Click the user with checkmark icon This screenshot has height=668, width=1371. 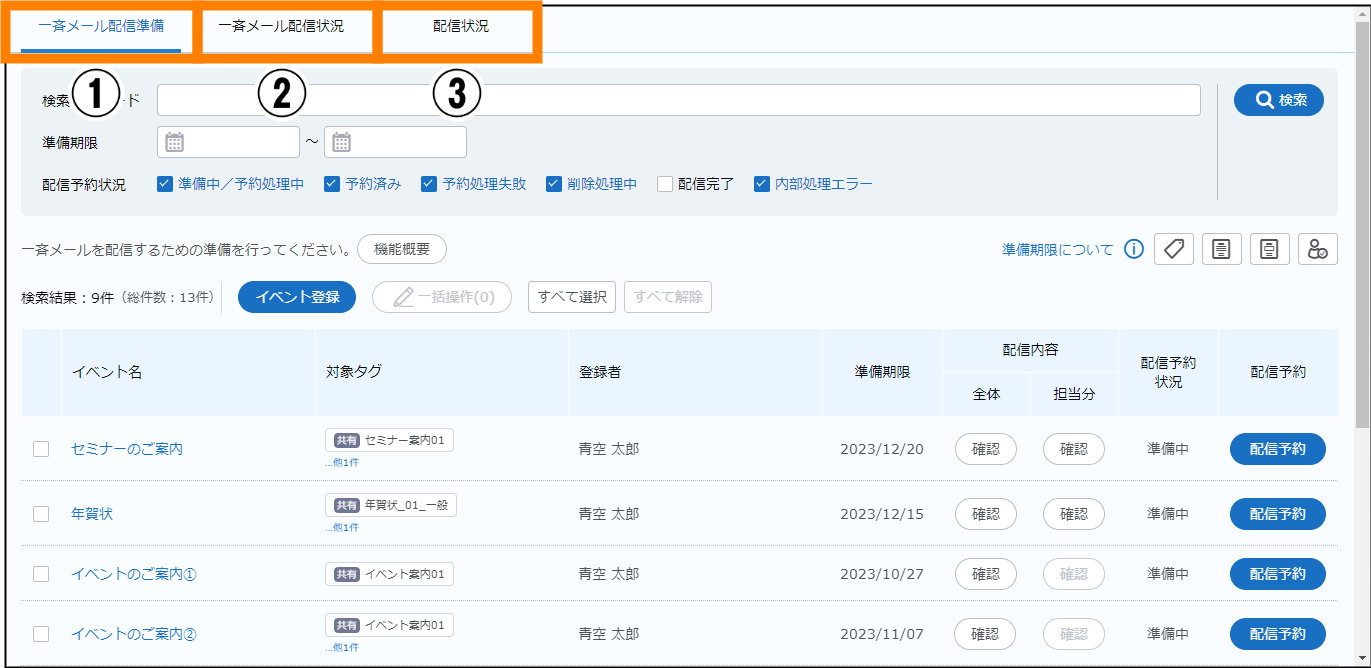point(1317,249)
